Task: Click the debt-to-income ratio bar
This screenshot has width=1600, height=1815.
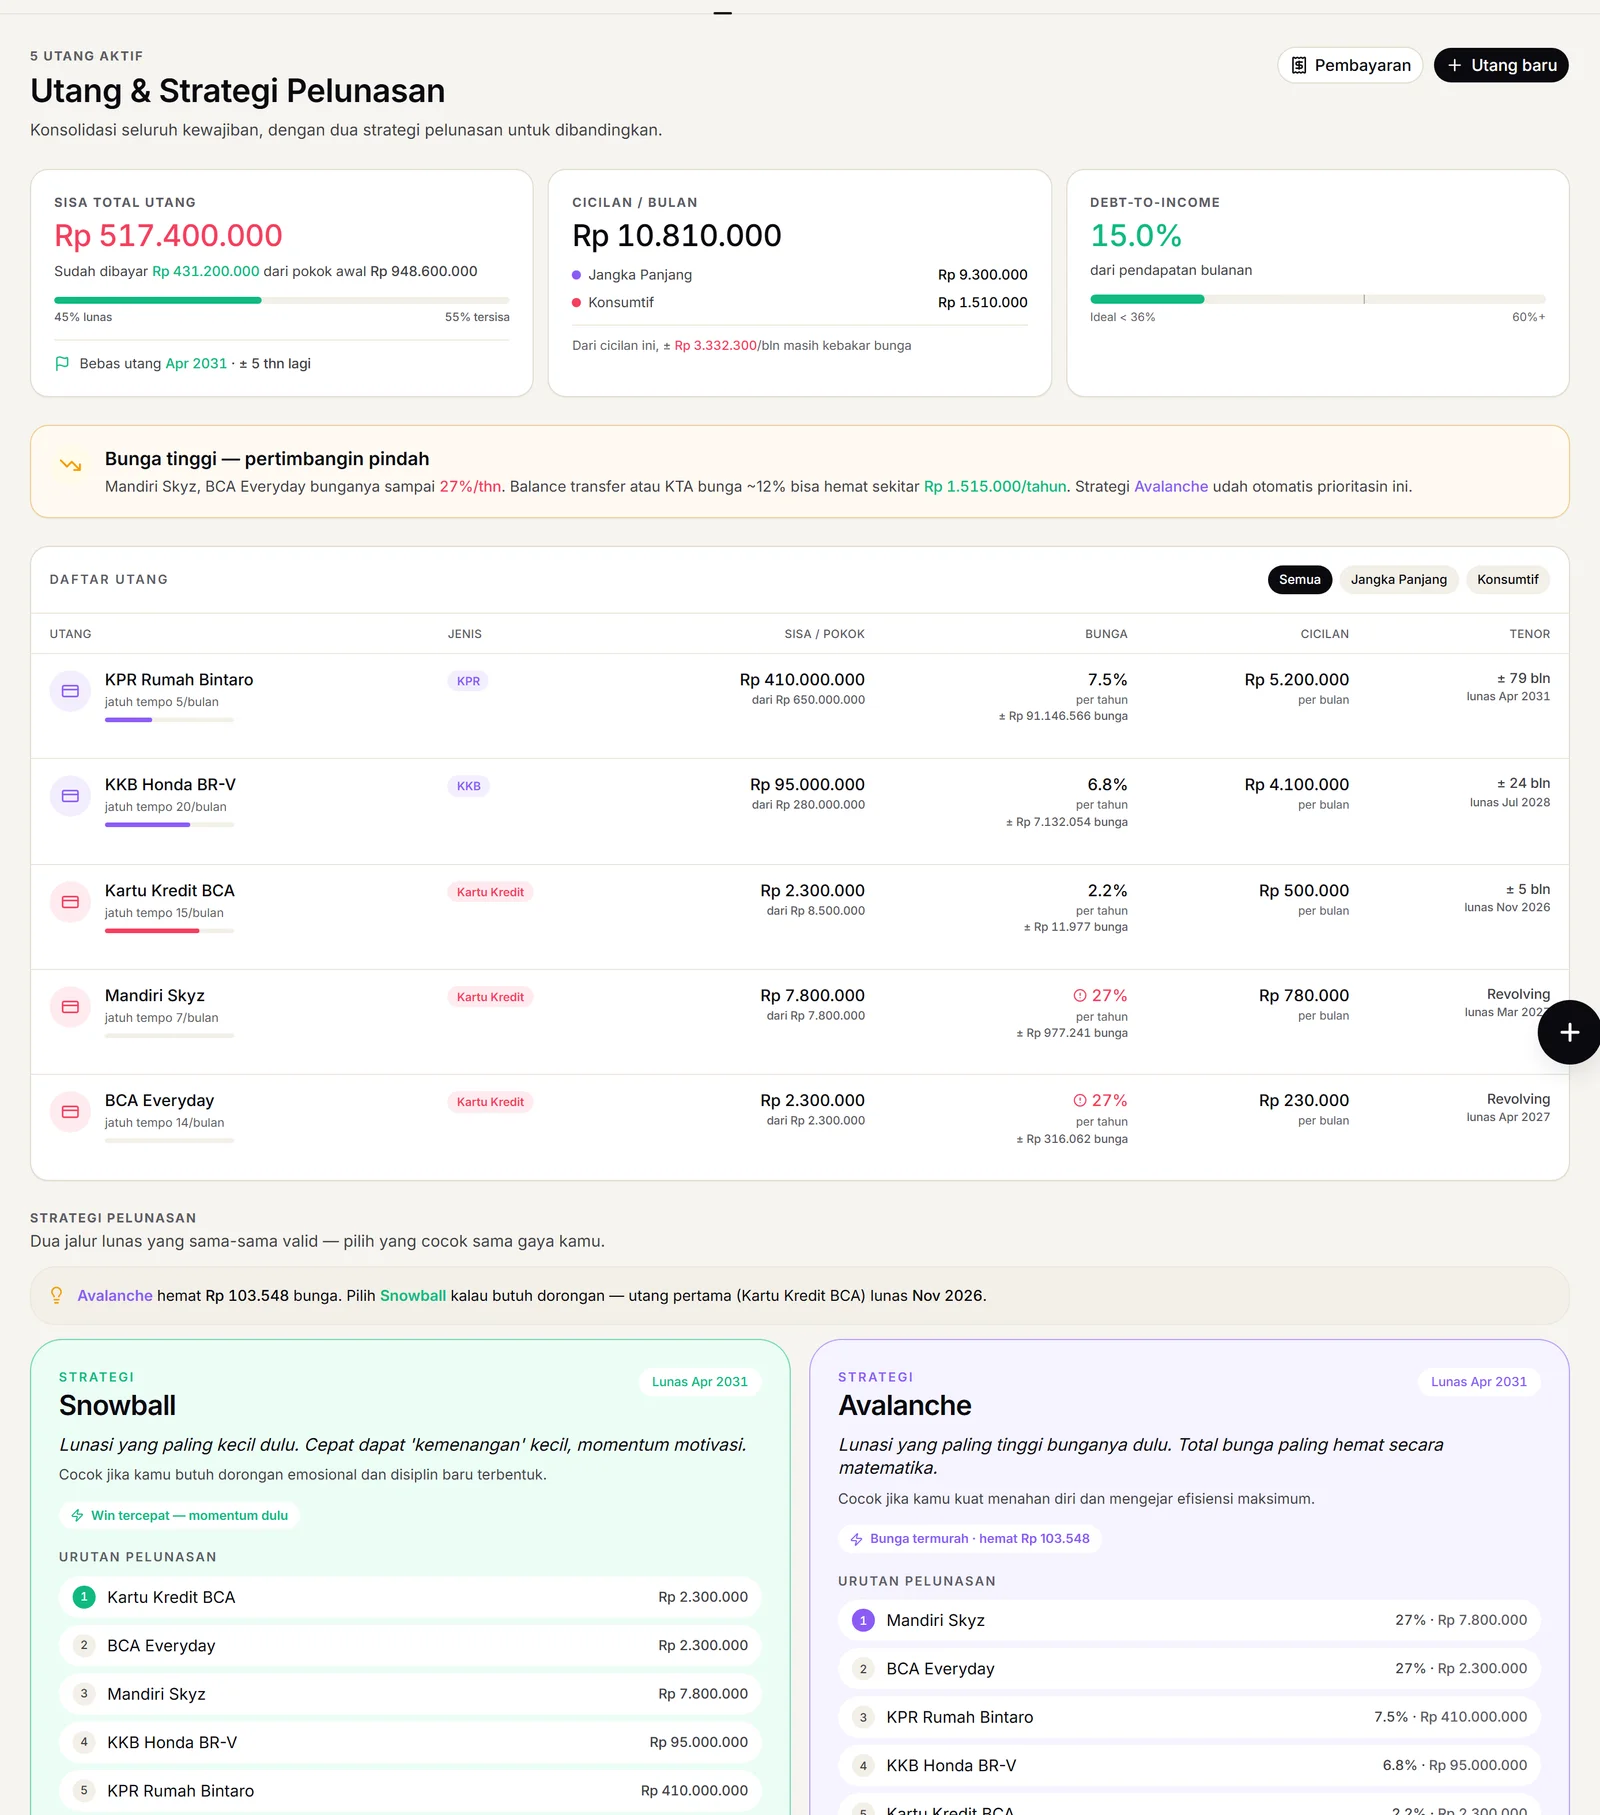Action: 1317,299
